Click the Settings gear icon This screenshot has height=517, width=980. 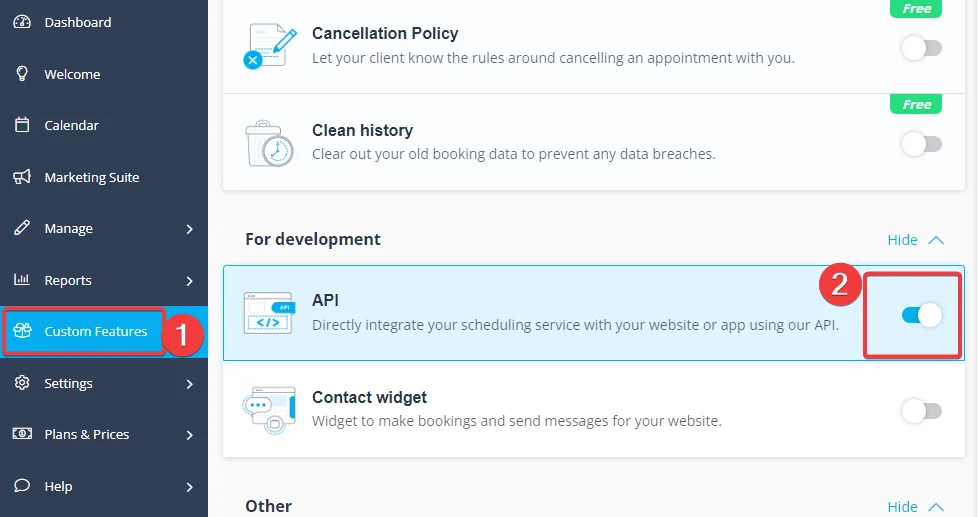(x=22, y=383)
